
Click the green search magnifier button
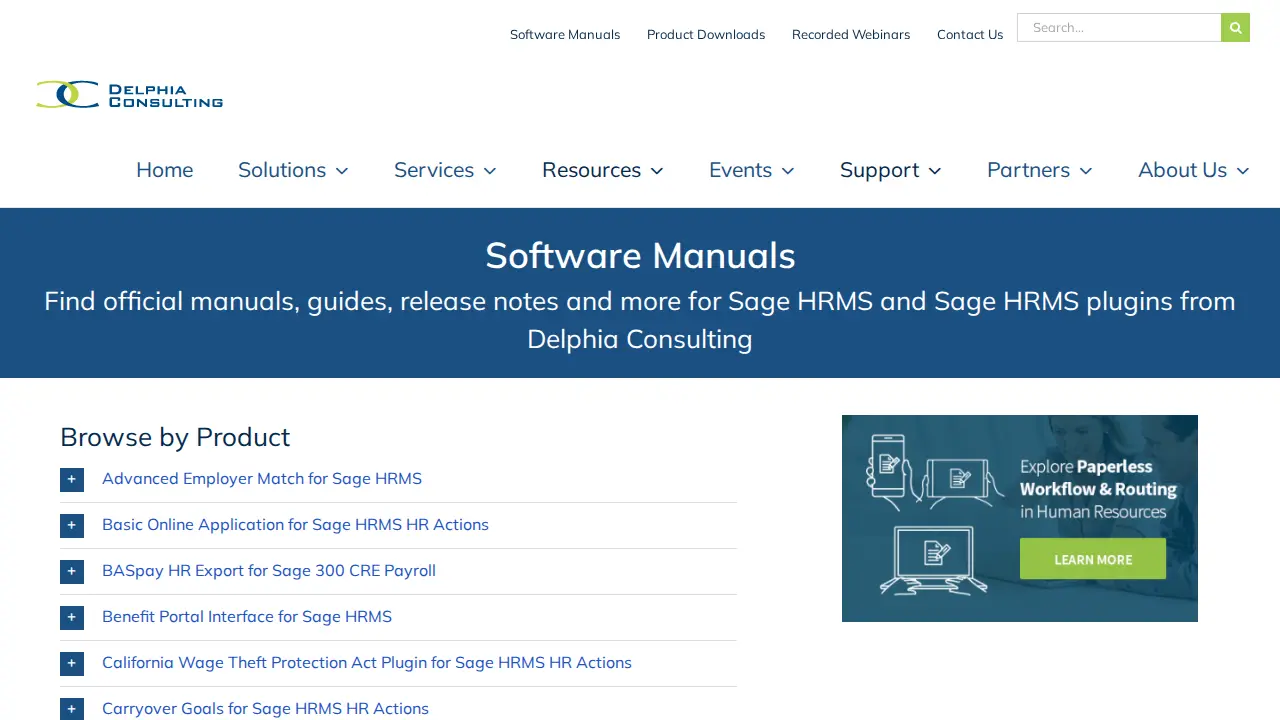tap(1235, 27)
